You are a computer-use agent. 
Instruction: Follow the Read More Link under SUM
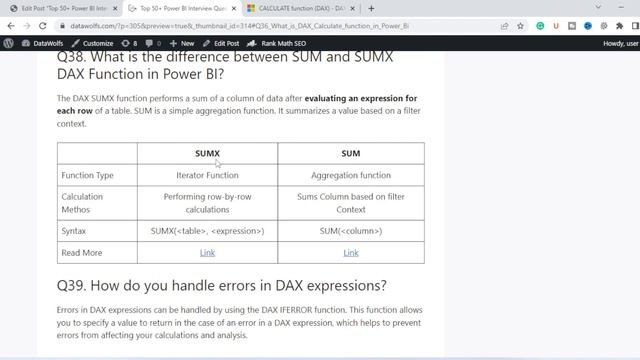click(x=351, y=253)
